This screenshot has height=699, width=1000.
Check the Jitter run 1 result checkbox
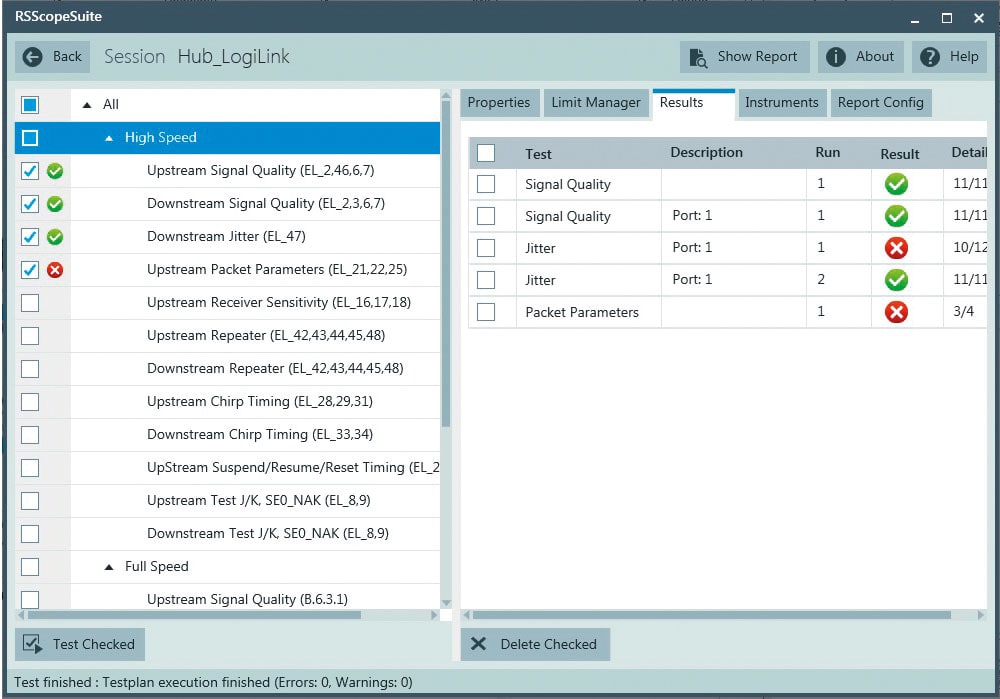pos(486,248)
